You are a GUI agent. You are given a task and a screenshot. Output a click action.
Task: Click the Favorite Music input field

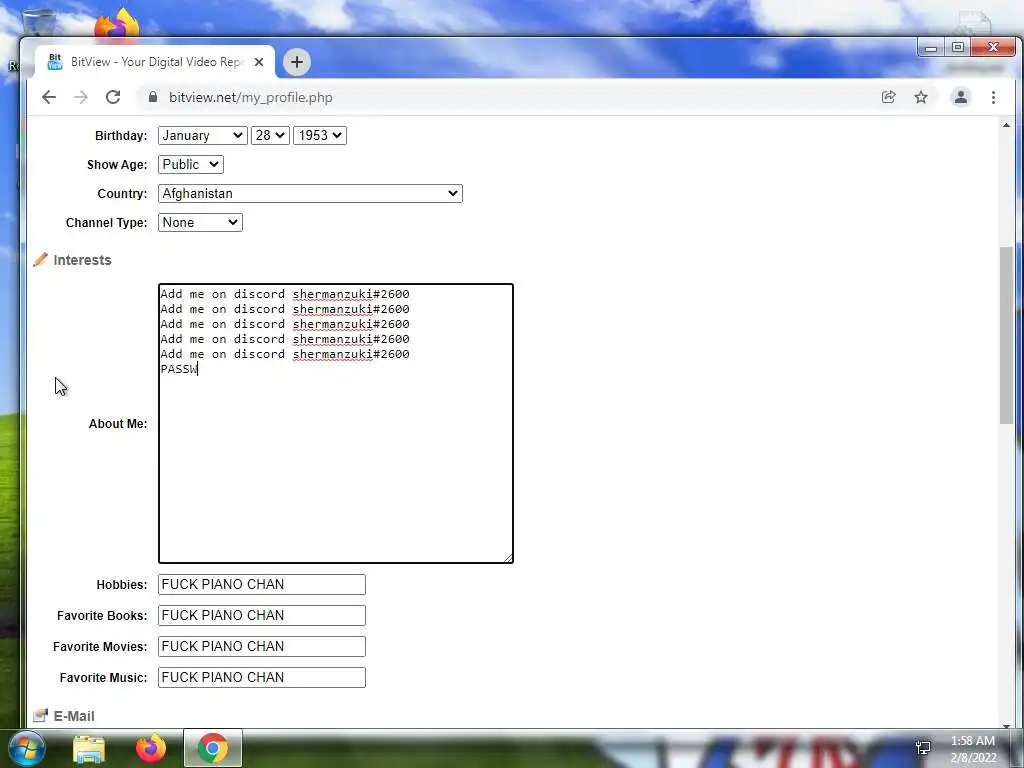coord(262,677)
